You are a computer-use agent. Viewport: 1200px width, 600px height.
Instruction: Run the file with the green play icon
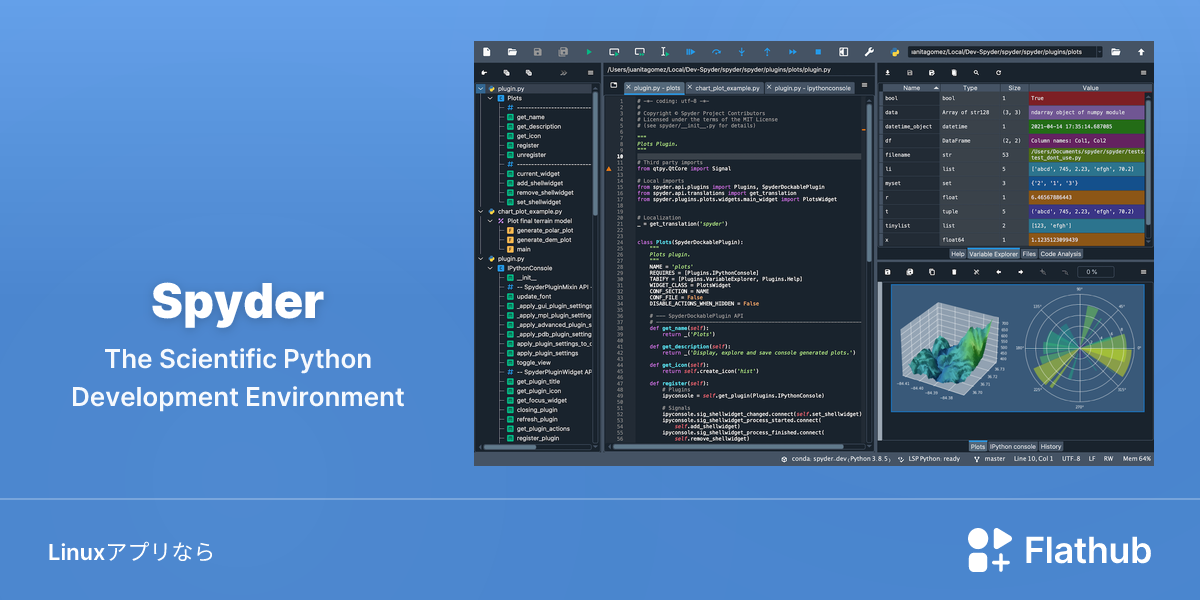click(589, 51)
